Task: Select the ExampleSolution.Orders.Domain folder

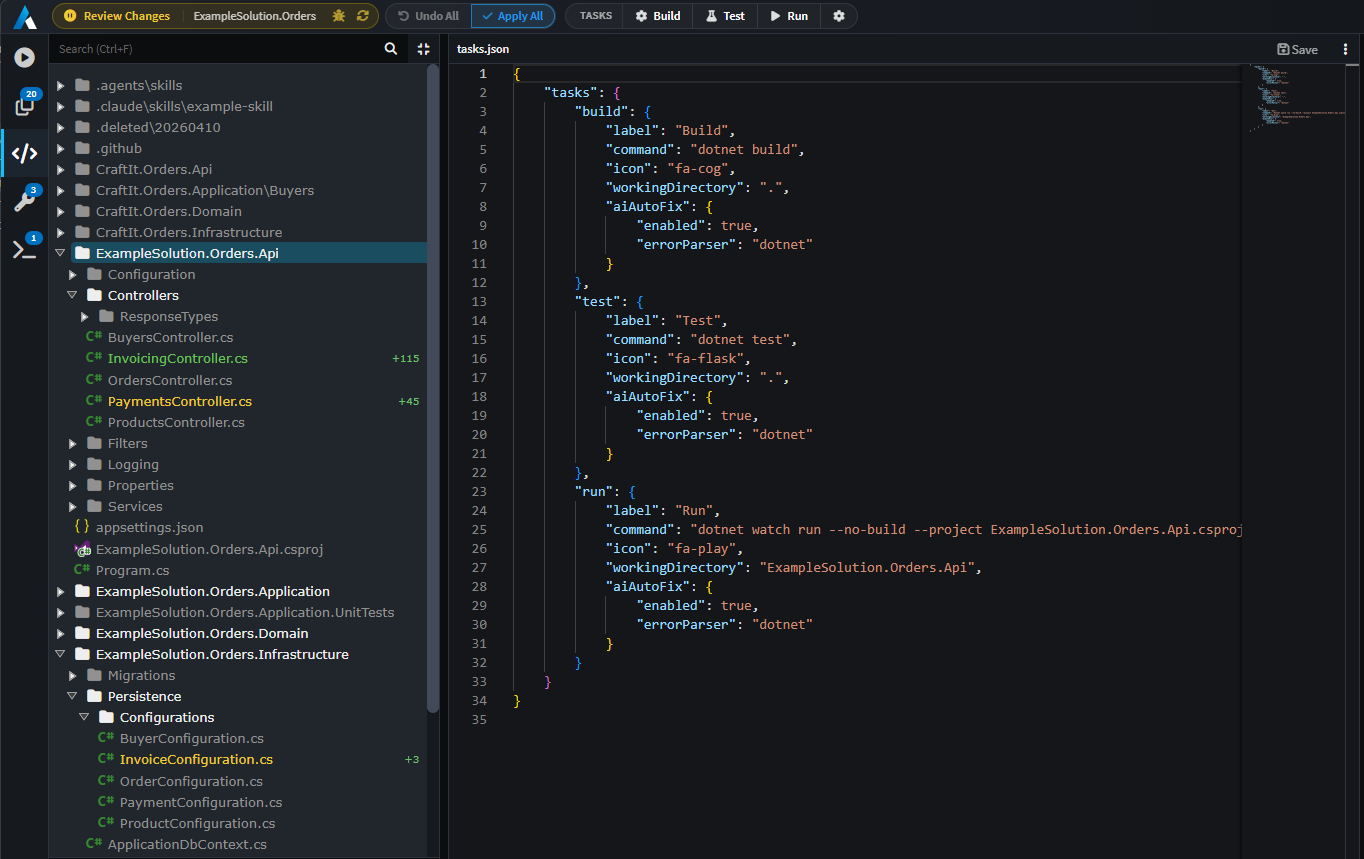Action: pos(202,633)
